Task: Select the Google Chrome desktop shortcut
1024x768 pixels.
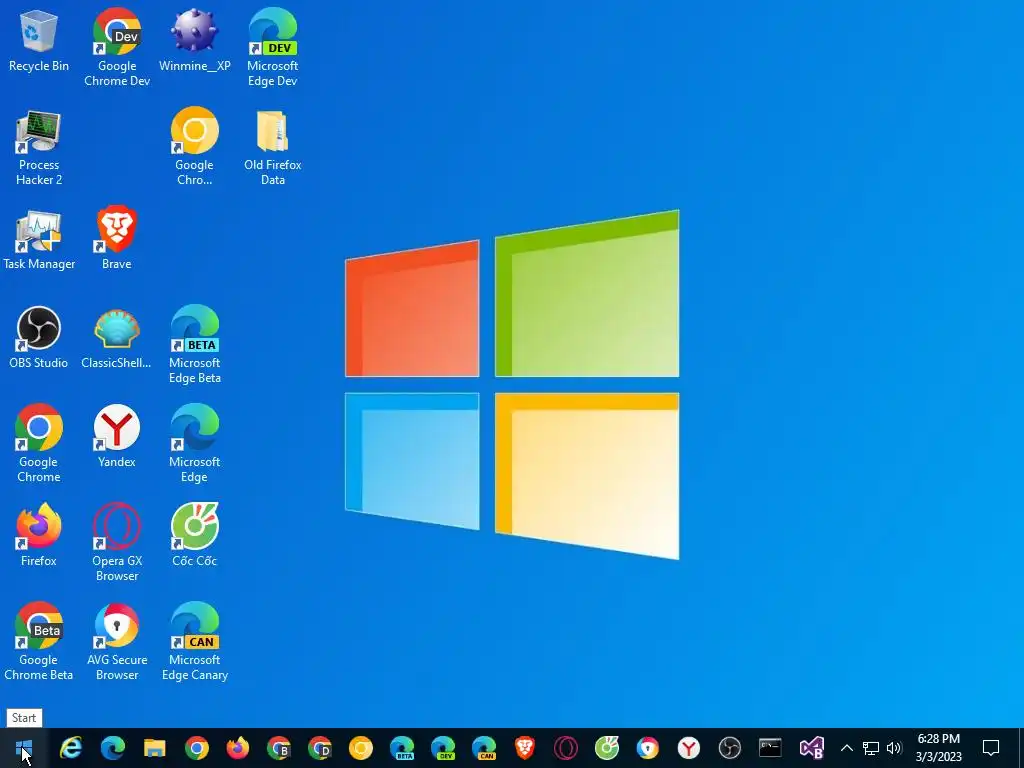Action: (39, 444)
